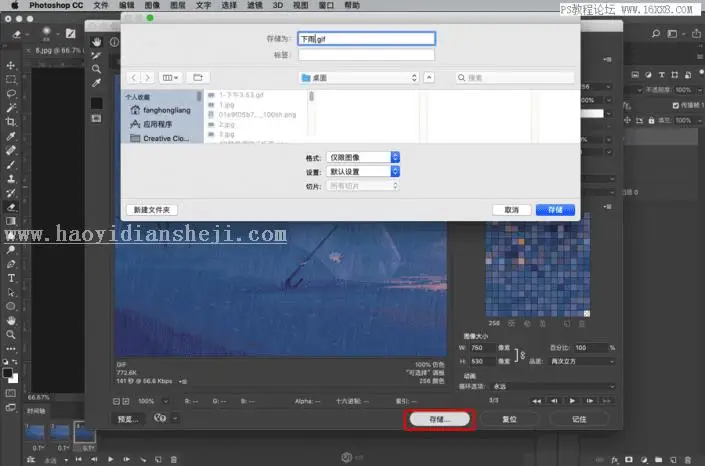This screenshot has height=466, width=705.
Task: Duplicate selected frame in timeline panel
Action: pyautogui.click(x=158, y=459)
